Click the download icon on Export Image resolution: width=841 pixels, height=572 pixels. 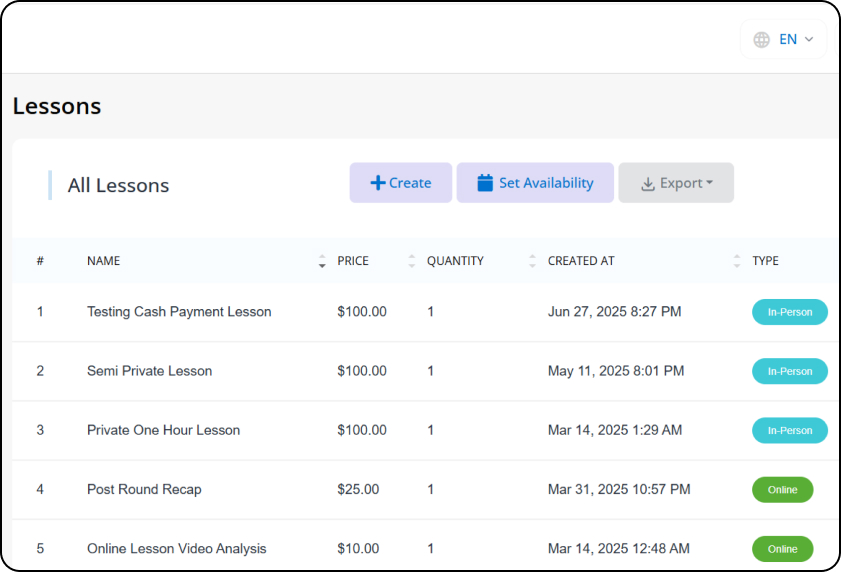648,184
